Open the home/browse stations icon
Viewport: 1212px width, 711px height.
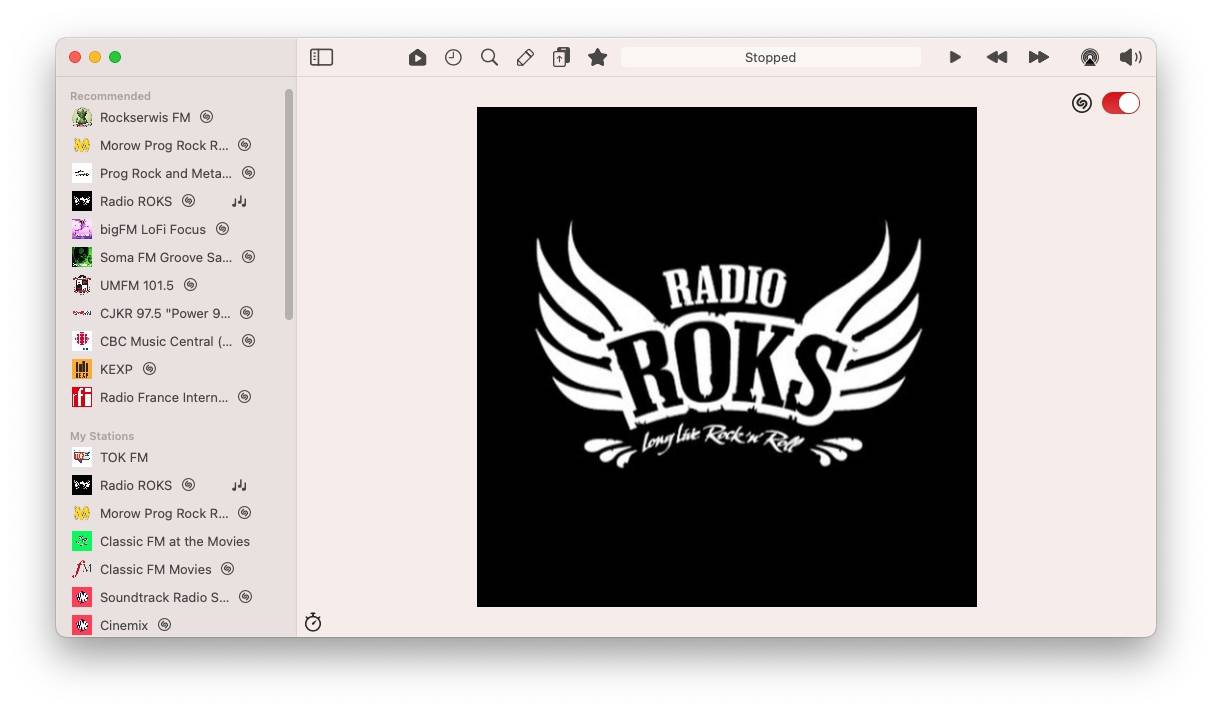(x=418, y=58)
